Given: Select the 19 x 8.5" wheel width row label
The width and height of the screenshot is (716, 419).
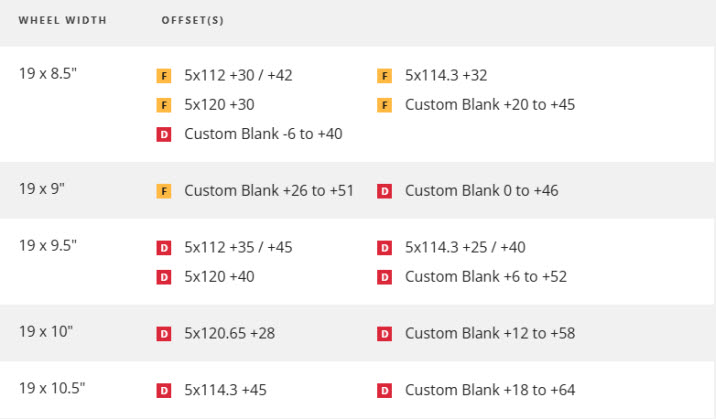Looking at the screenshot, I should pyautogui.click(x=48, y=73).
